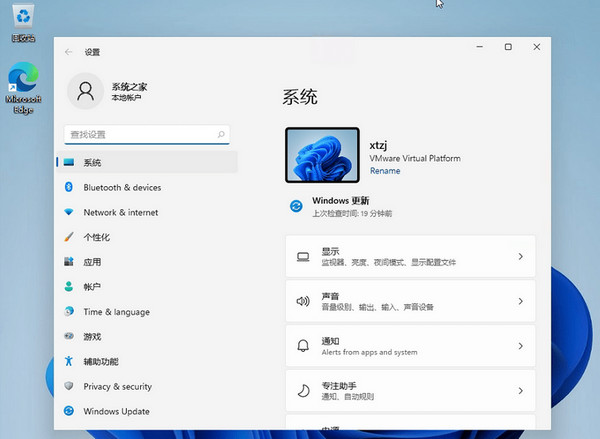Open 应用 settings page

(147, 262)
